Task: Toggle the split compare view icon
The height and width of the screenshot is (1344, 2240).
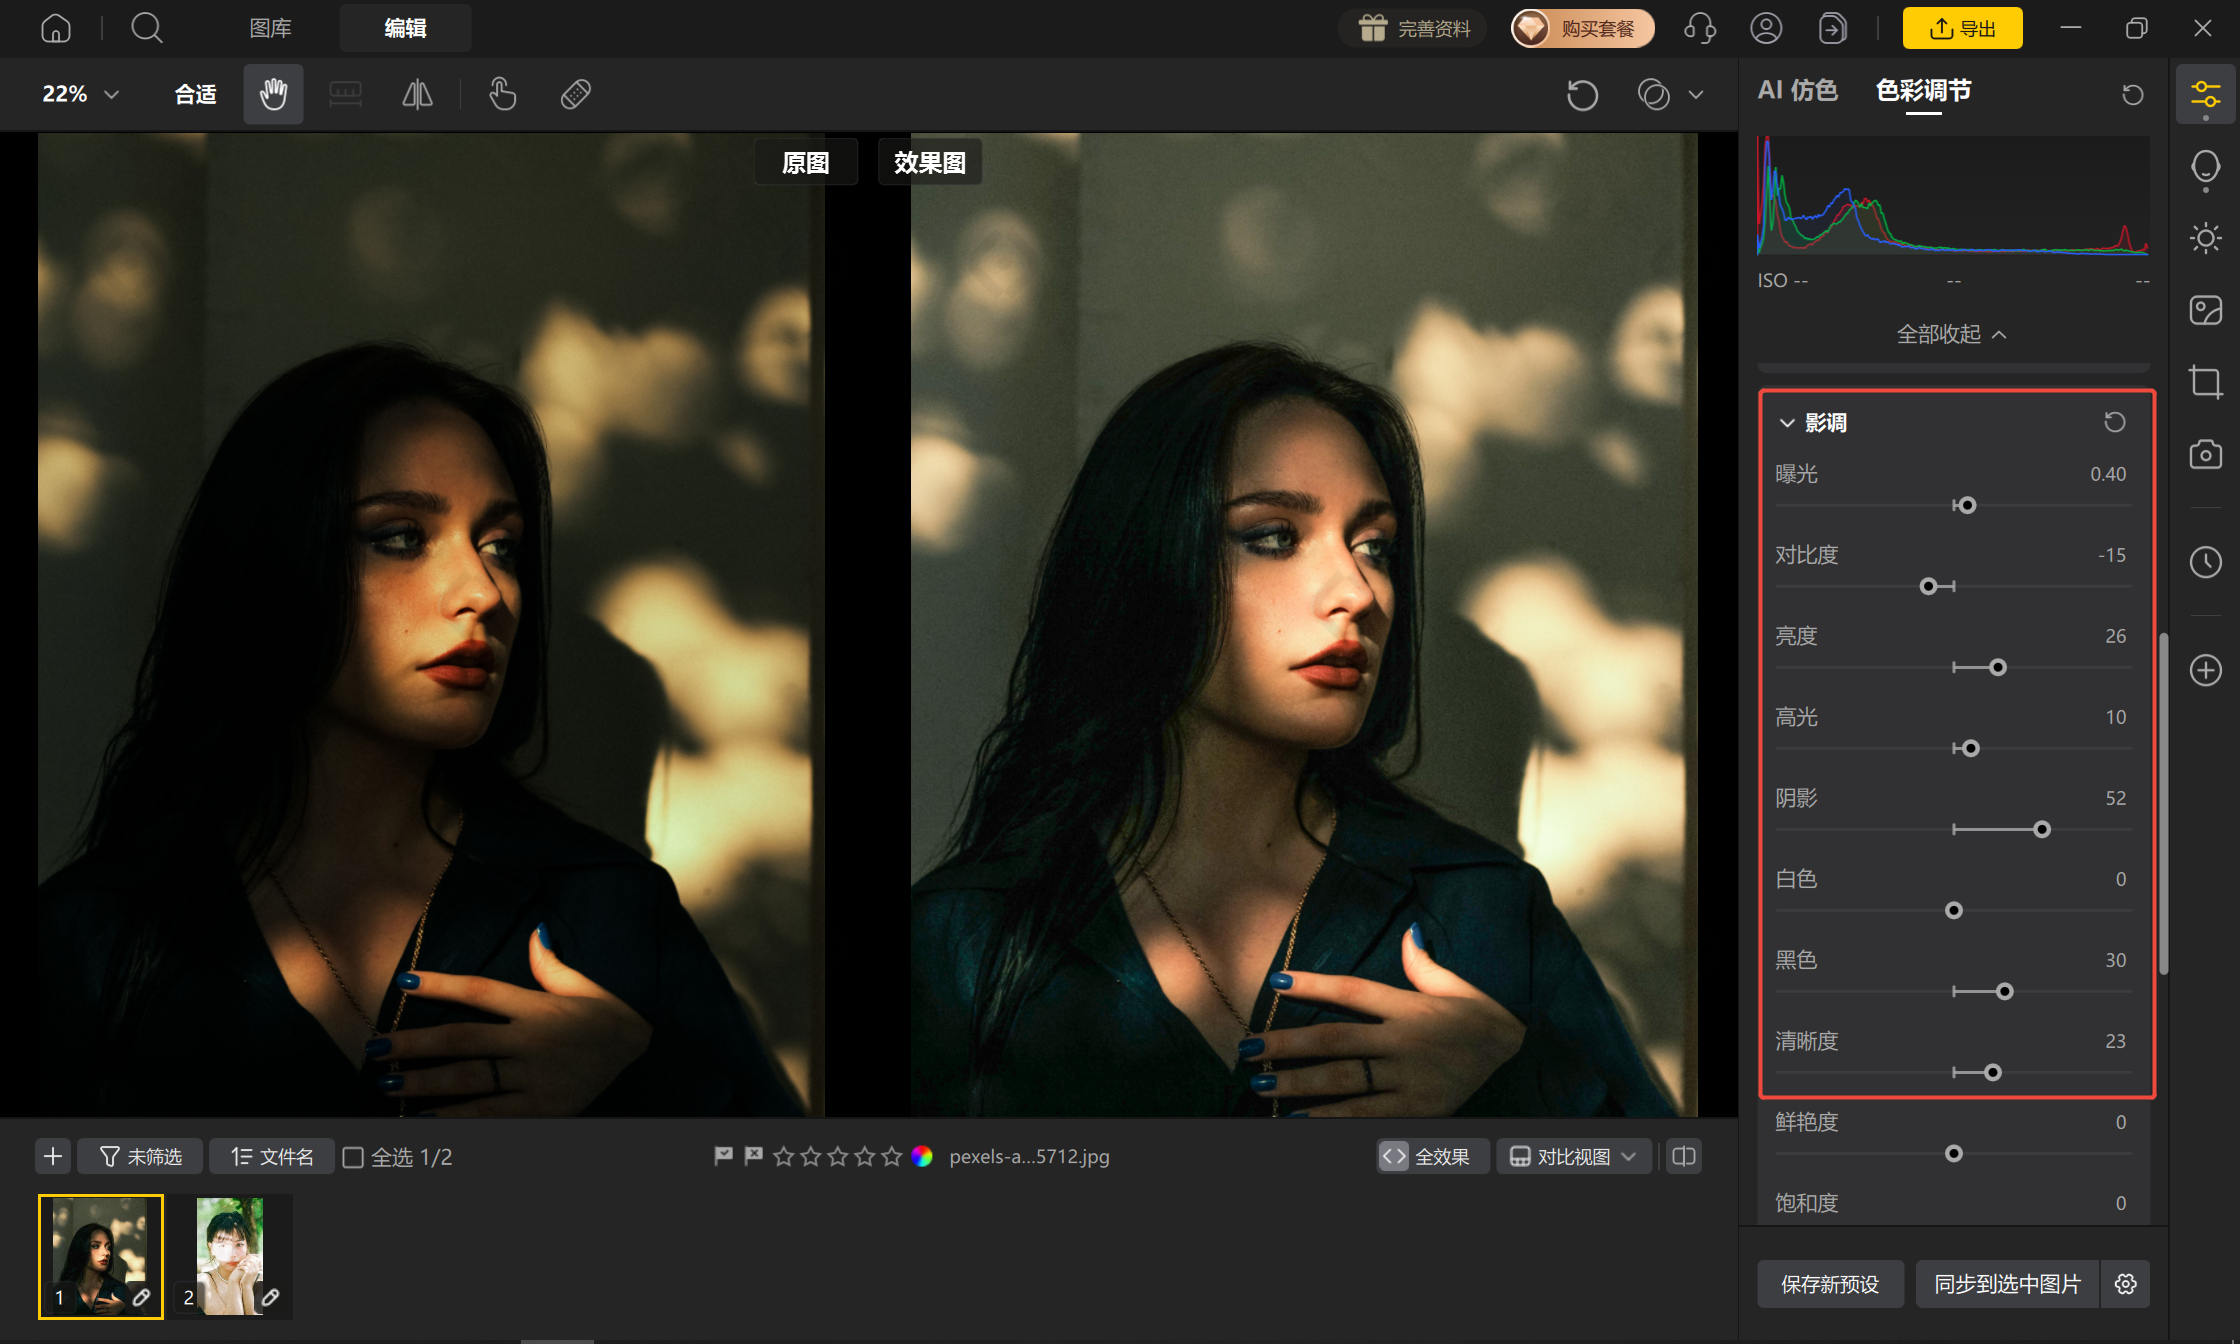Action: click(1684, 1157)
